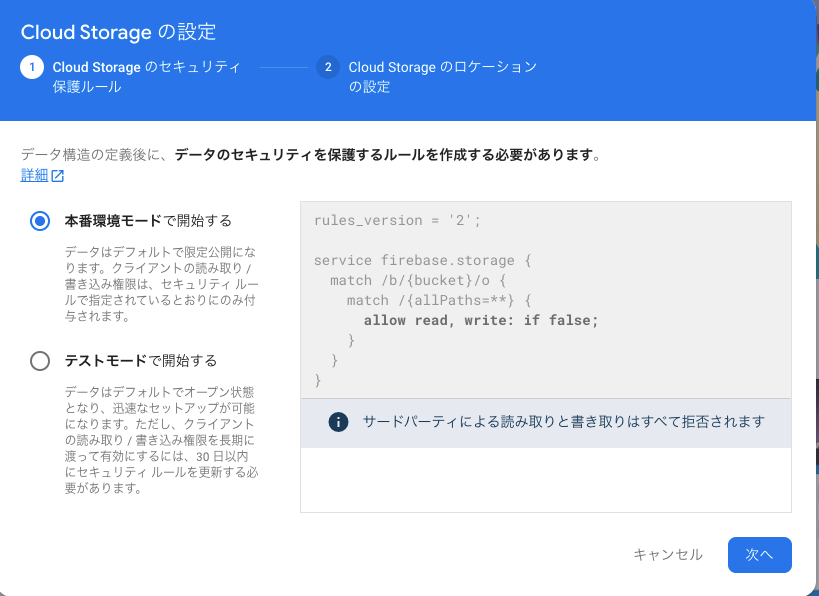Click the 本番環境モードで開始する label text
The width and height of the screenshot is (819, 596).
click(x=148, y=221)
